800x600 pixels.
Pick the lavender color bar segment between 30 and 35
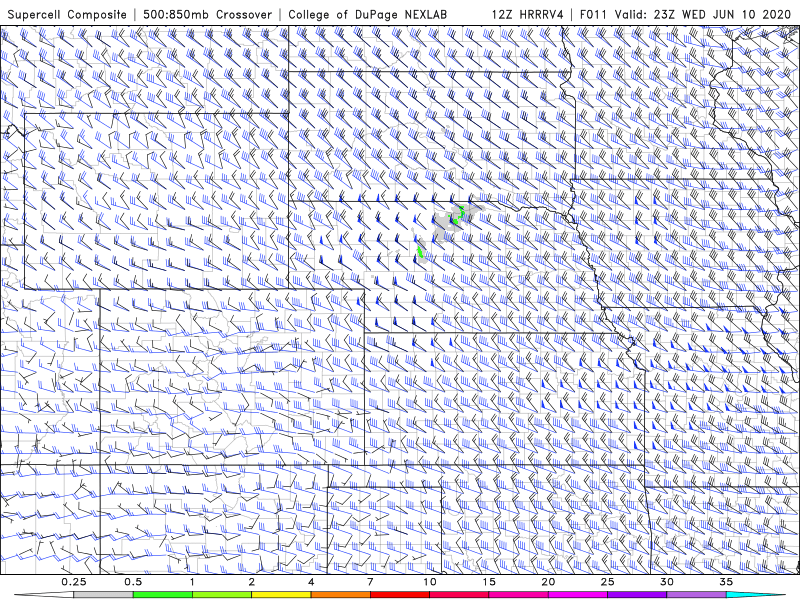pyautogui.click(x=696, y=595)
